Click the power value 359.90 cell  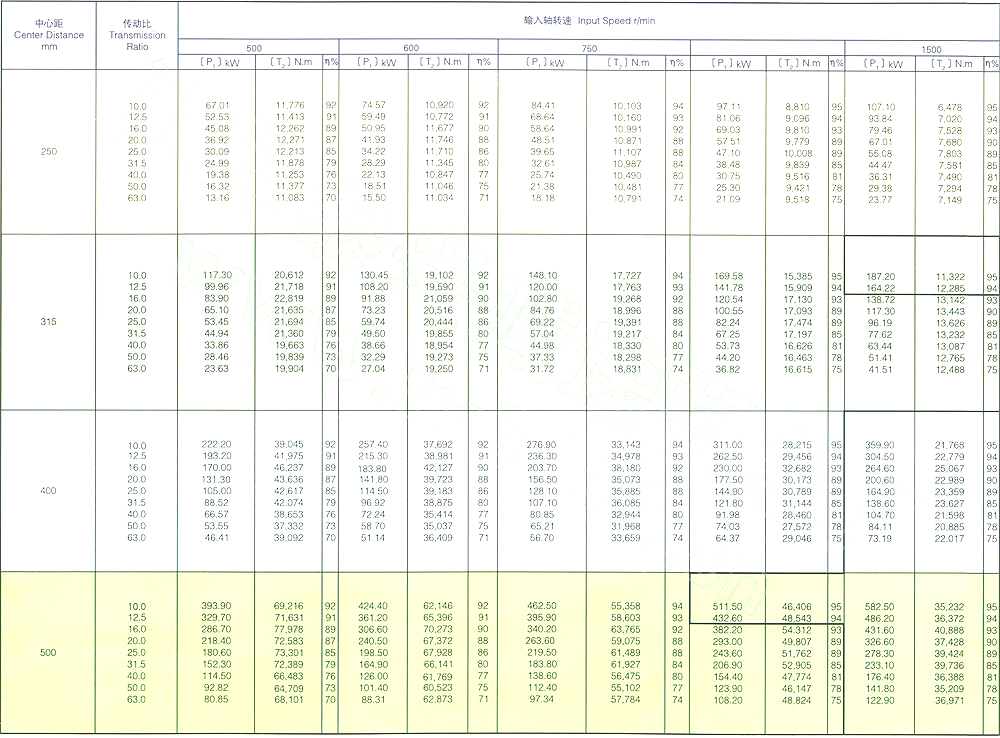point(881,445)
